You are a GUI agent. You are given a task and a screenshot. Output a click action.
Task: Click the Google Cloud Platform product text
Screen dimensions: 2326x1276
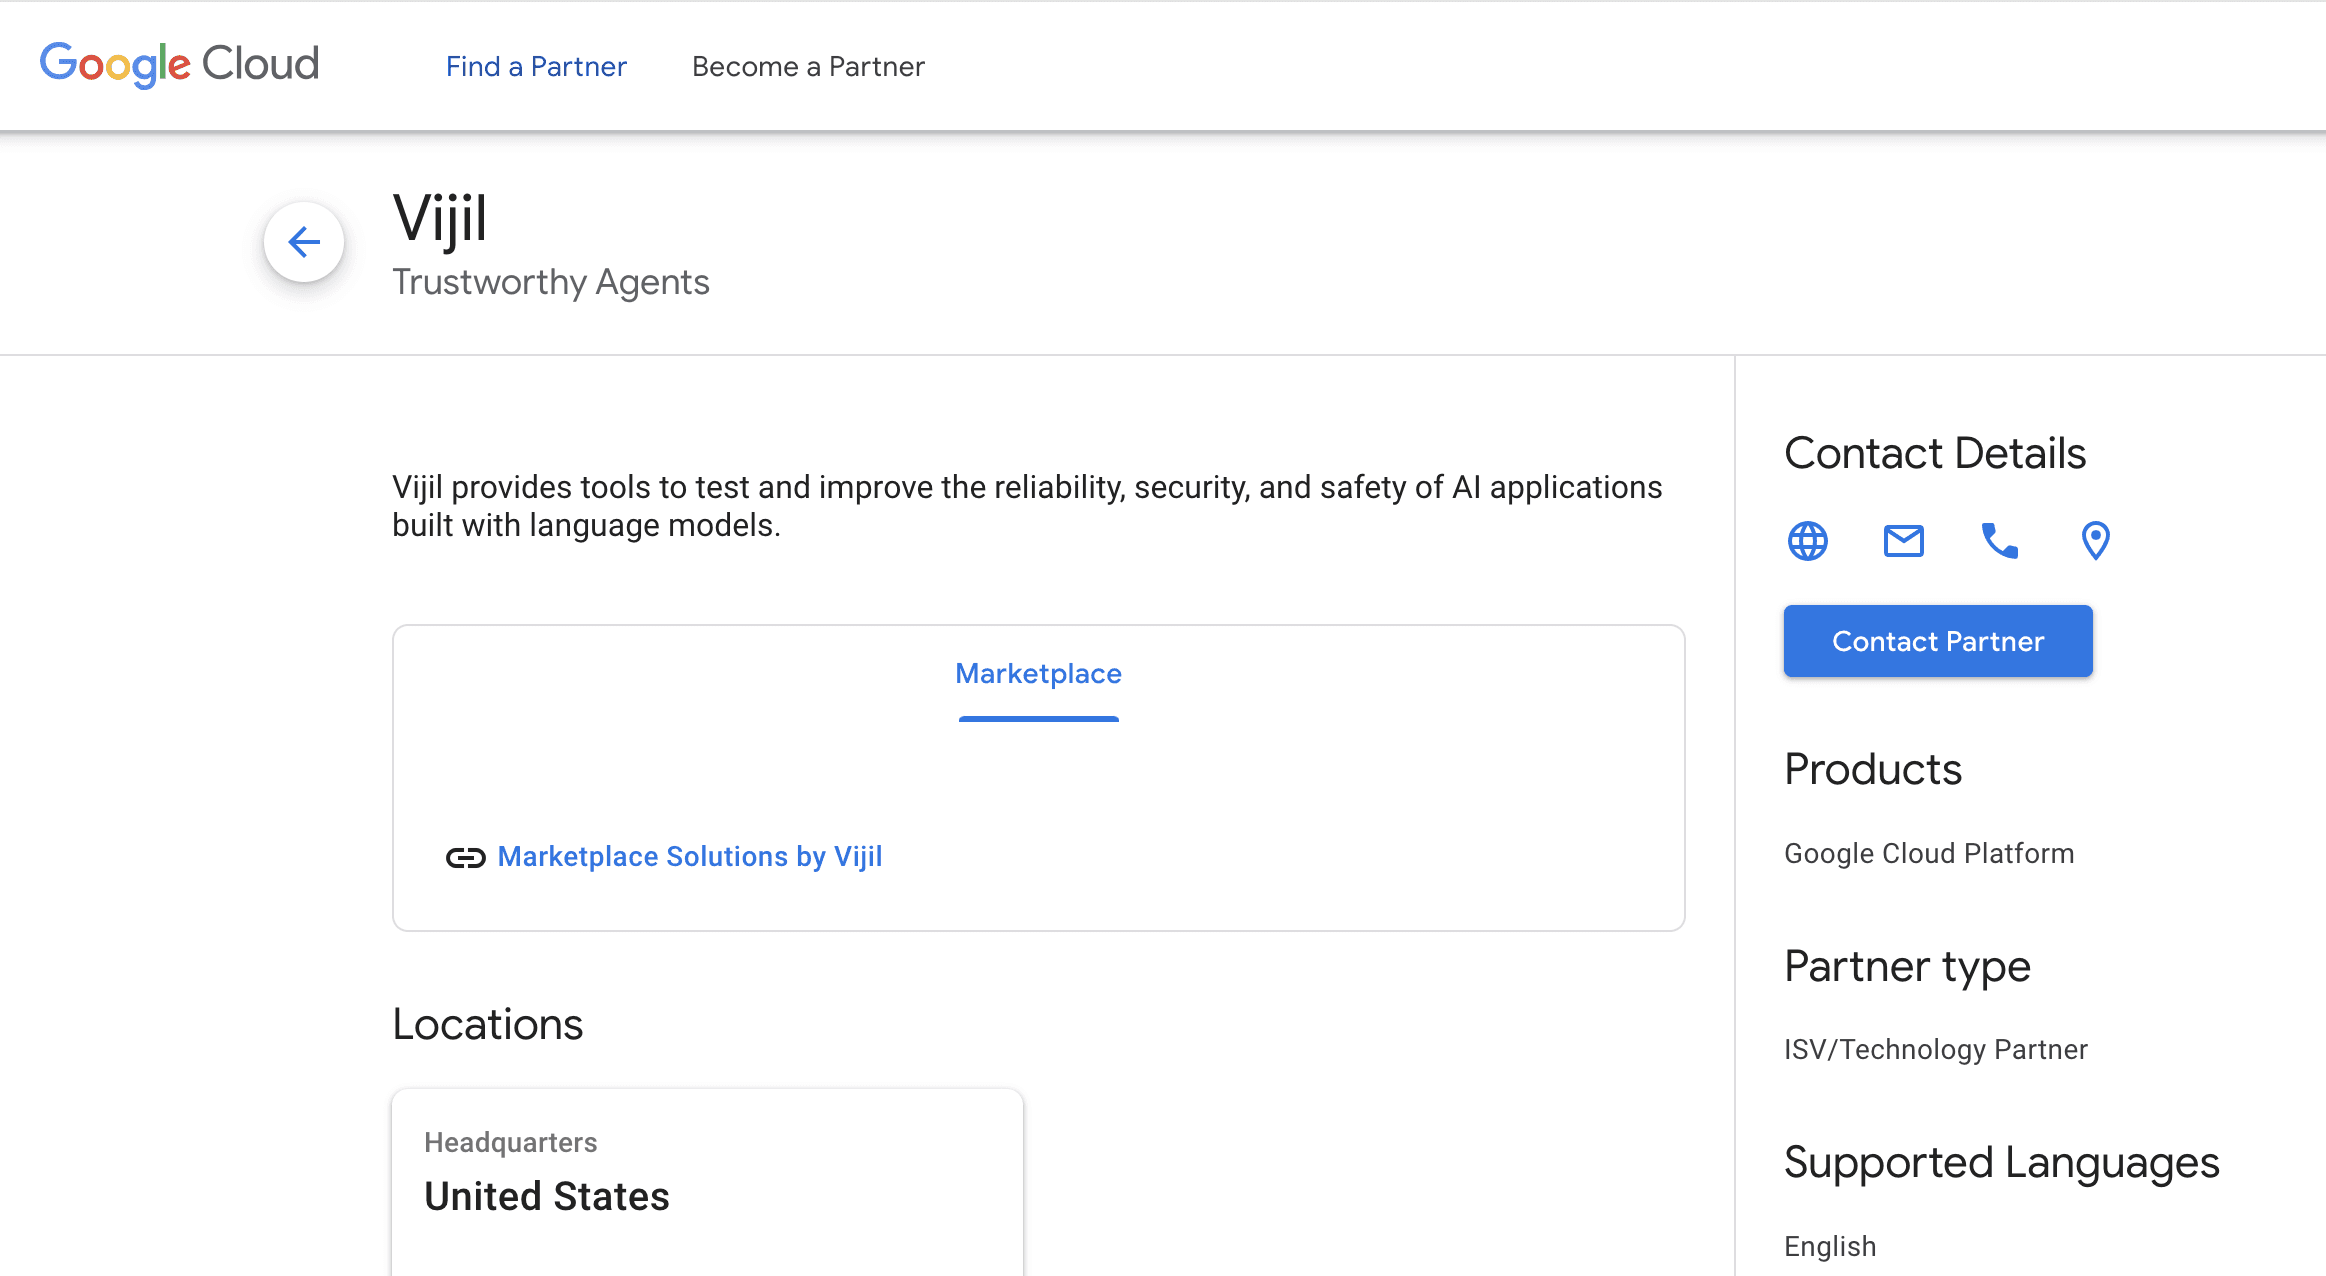tap(1929, 853)
